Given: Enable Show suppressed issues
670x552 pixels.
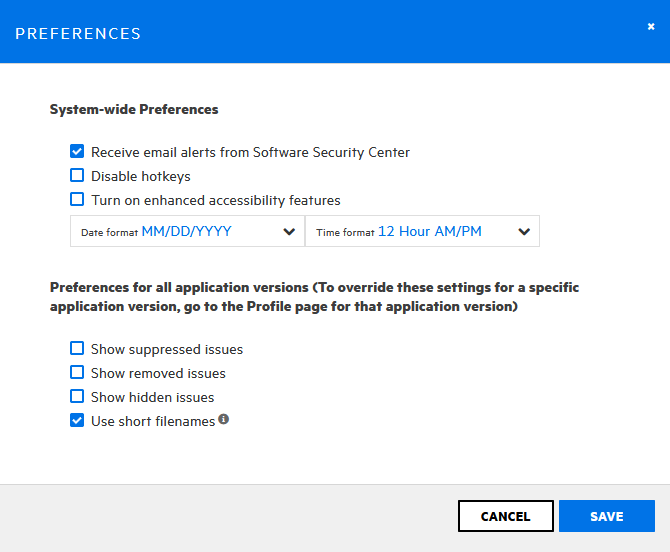Looking at the screenshot, I should [77, 349].
